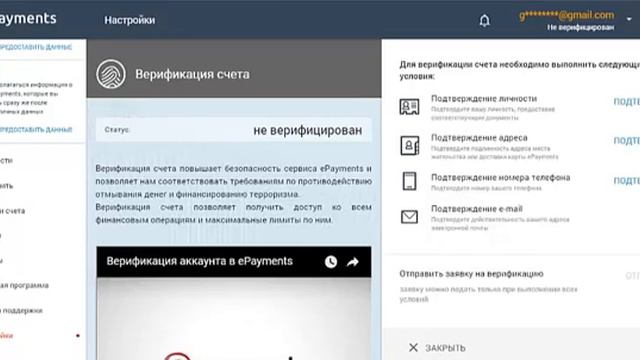Open the sidebar item ending in 'счета'

13,211
